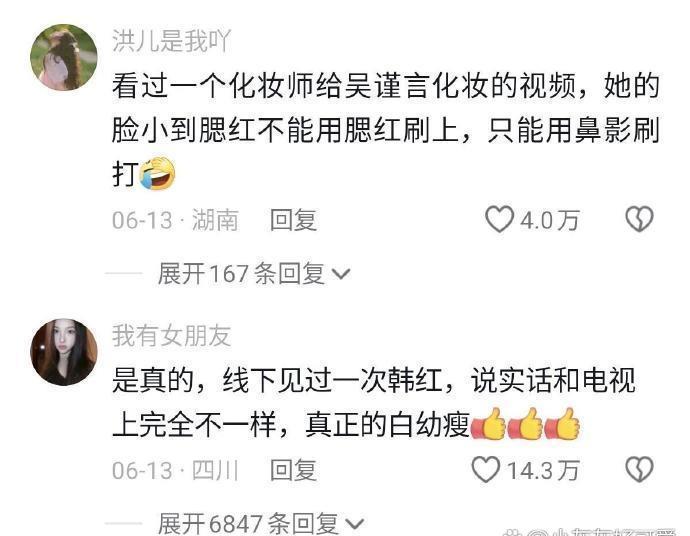The image size is (690, 536).
Task: Dislike the comment by 洪儿是我吖 via broken heart
Action: 639,219
